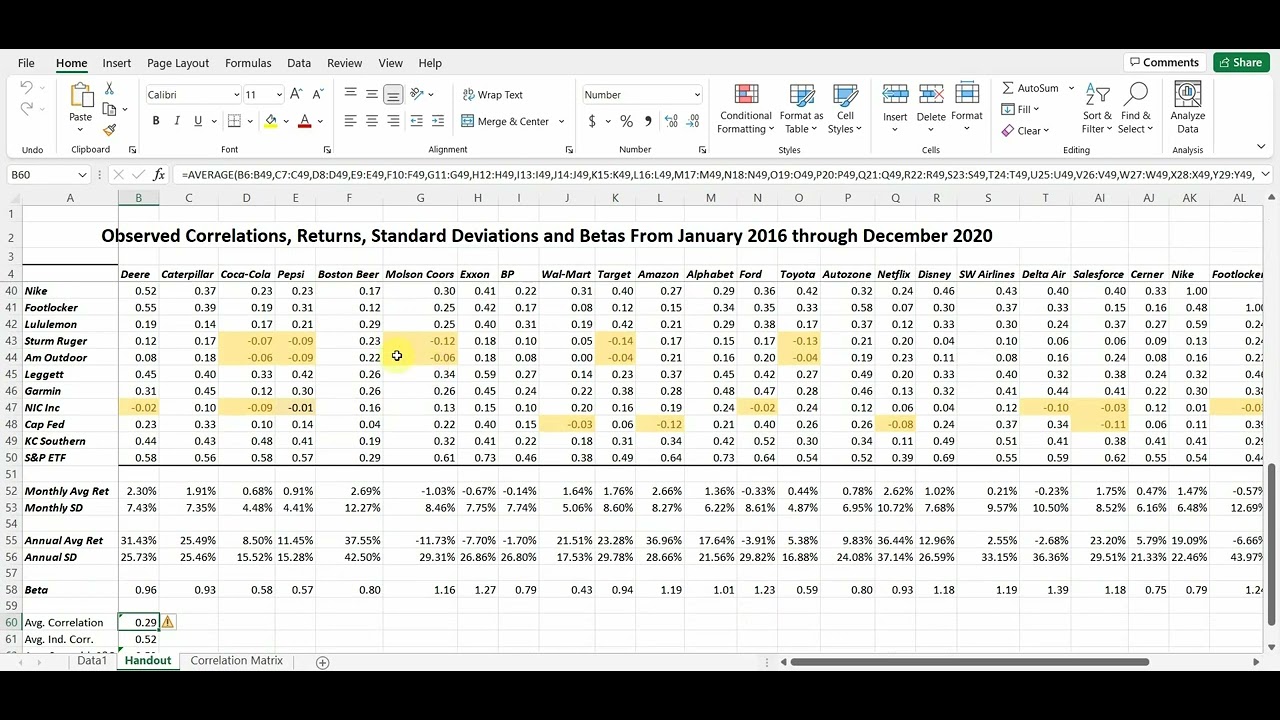Screen dimensions: 1280x720
Task: Click Analyze Data
Action: (x=1188, y=109)
